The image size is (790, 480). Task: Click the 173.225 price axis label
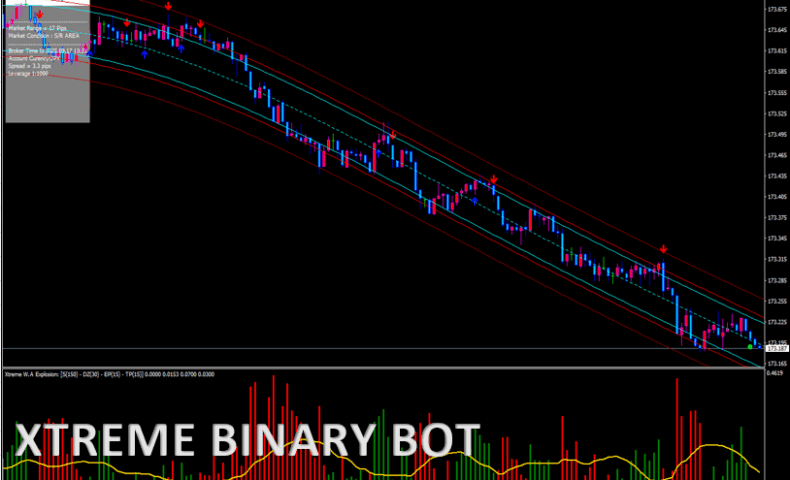point(777,322)
